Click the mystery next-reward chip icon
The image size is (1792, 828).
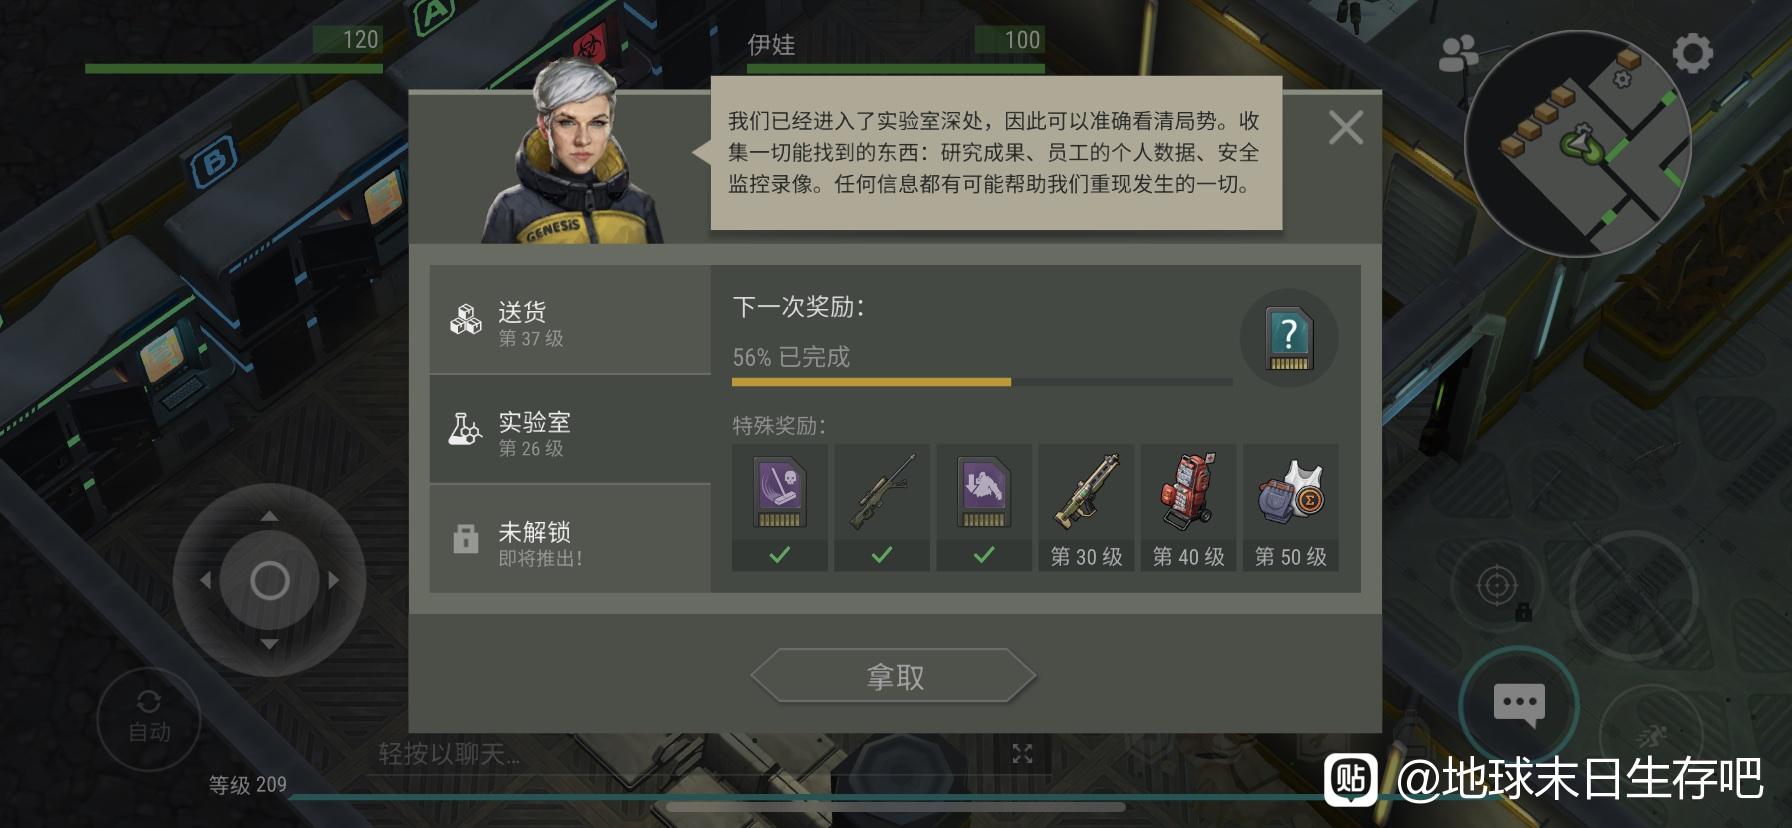[x=1289, y=338]
